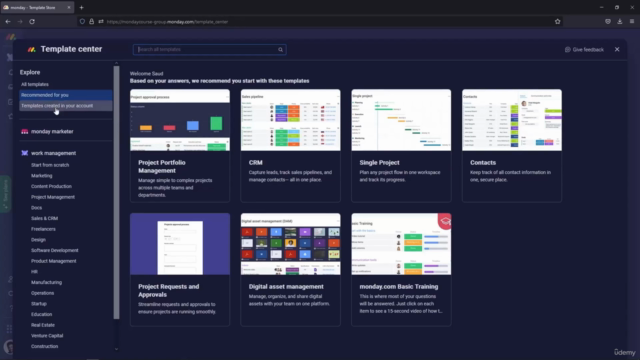Image resolution: width=640 pixels, height=360 pixels.
Task: Click the sidebar scroll down arrow
Action: click(116, 349)
